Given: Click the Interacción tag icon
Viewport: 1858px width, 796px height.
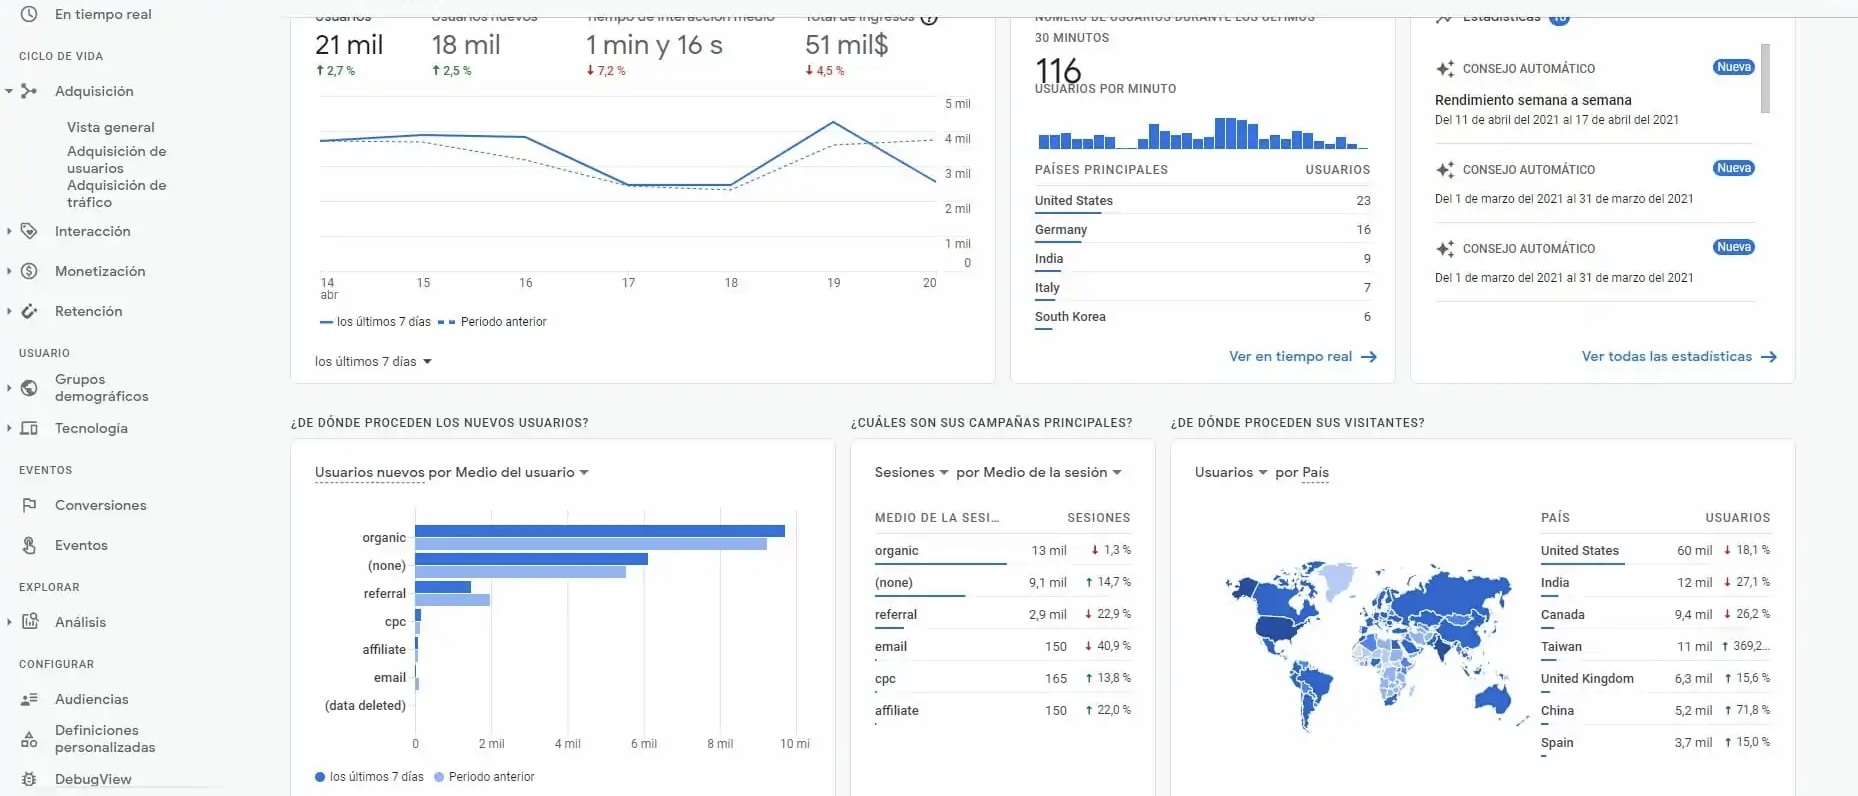Looking at the screenshot, I should pos(29,231).
